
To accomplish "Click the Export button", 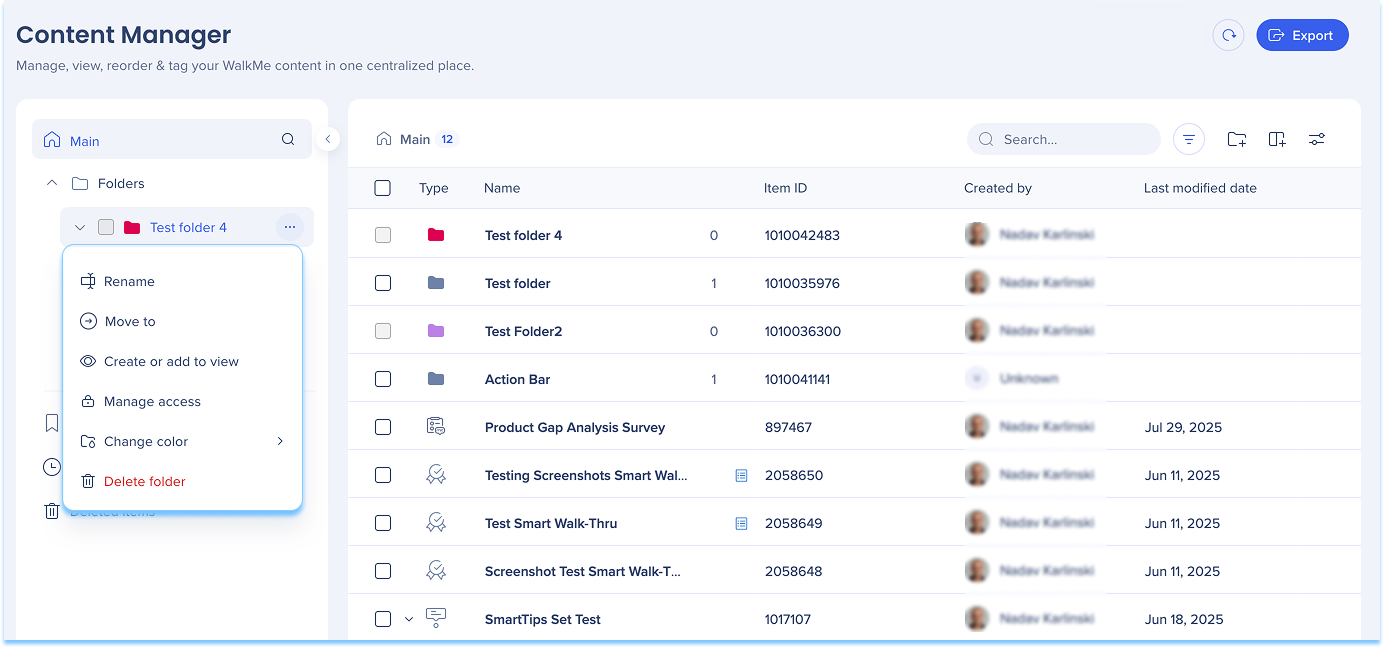I will [x=1302, y=35].
